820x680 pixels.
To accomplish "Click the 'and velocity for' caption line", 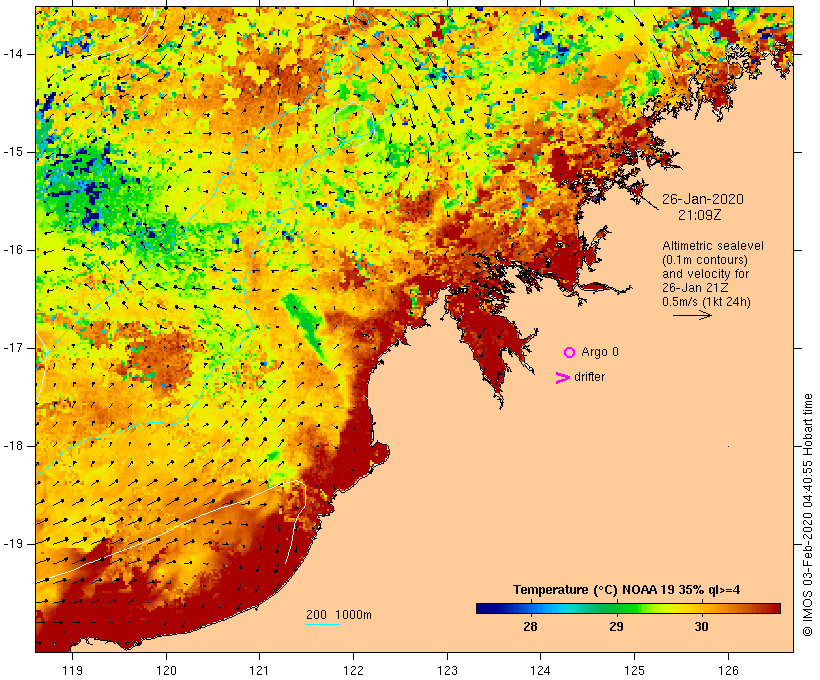I will coord(705,274).
